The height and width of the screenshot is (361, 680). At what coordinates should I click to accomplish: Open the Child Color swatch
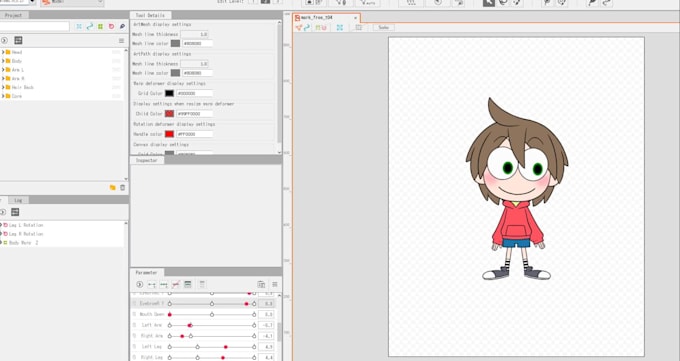(169, 114)
